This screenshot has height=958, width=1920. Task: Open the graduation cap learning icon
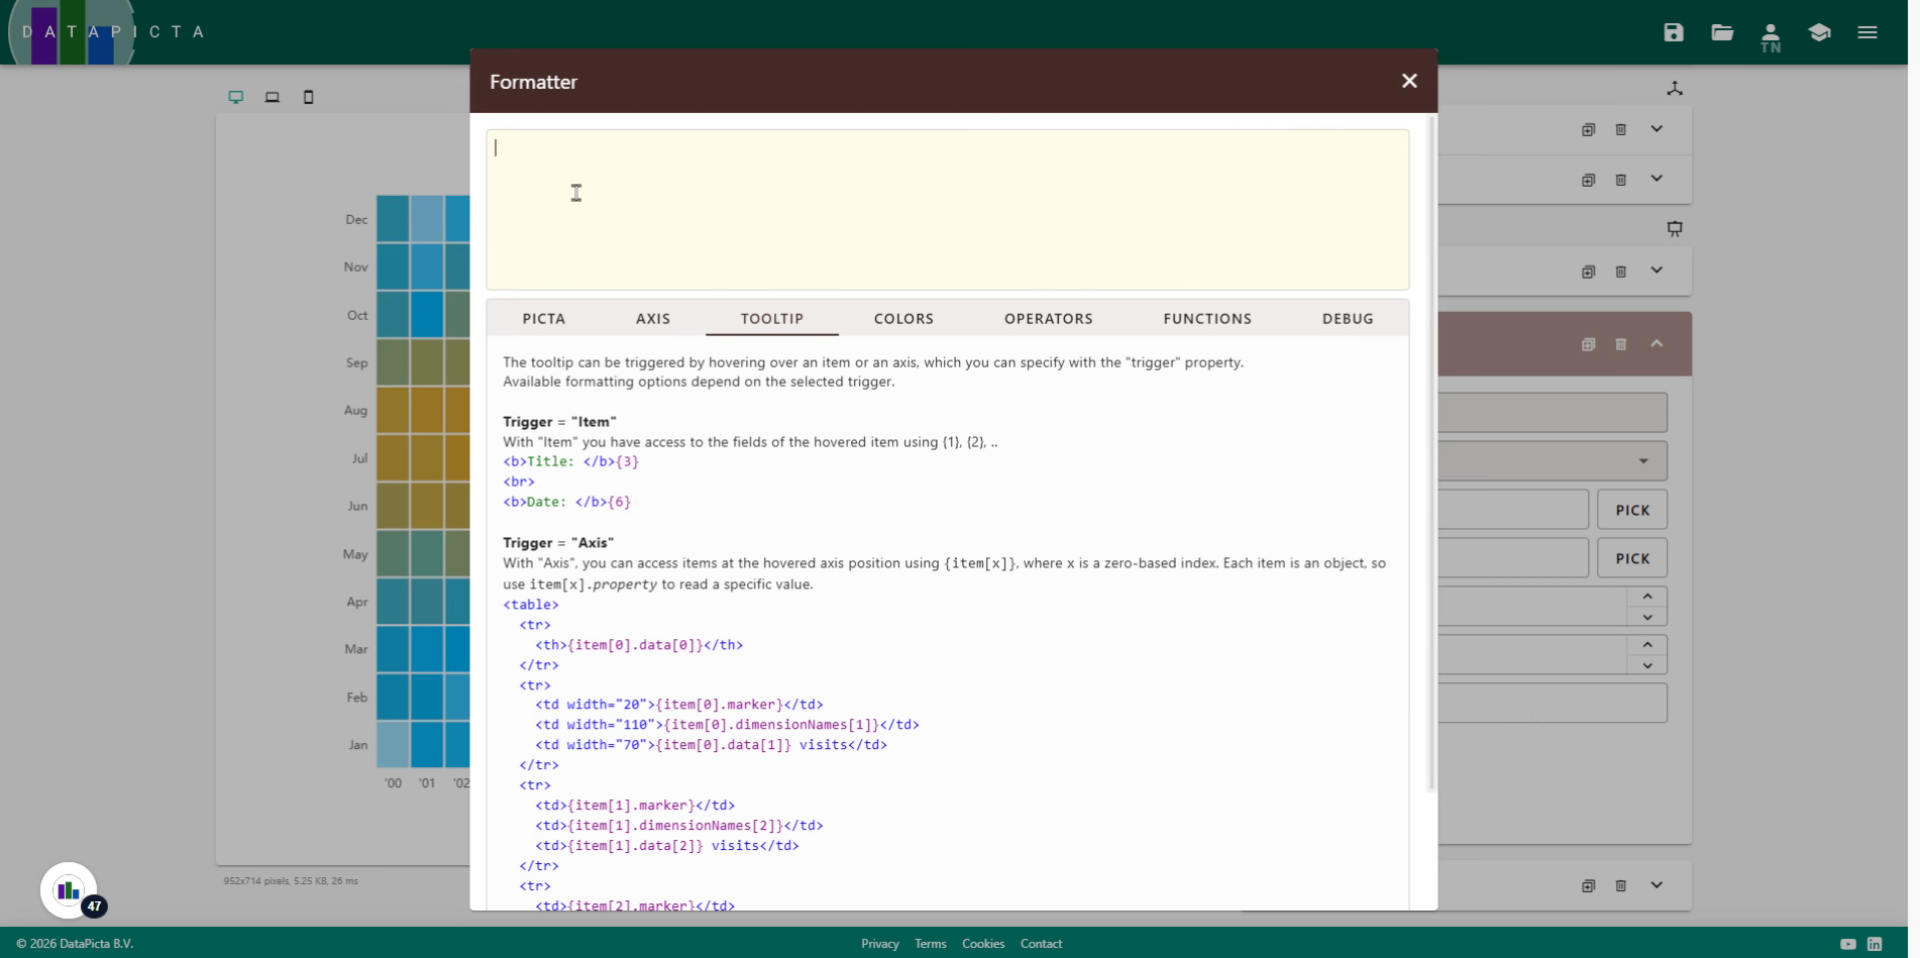[x=1819, y=32]
